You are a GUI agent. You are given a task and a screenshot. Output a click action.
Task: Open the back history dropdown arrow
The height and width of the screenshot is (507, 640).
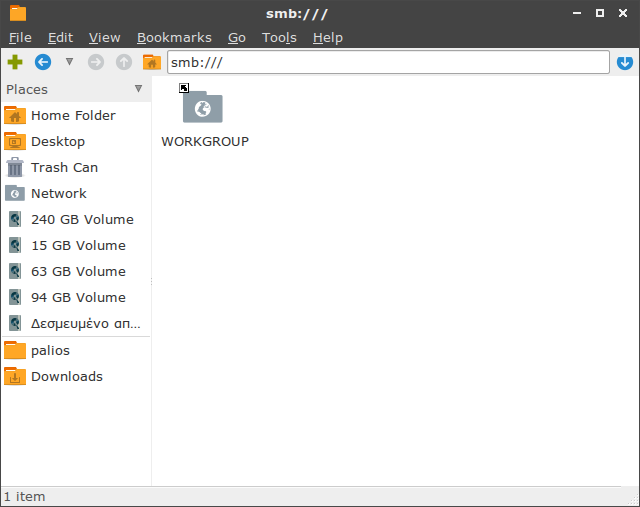click(x=69, y=62)
